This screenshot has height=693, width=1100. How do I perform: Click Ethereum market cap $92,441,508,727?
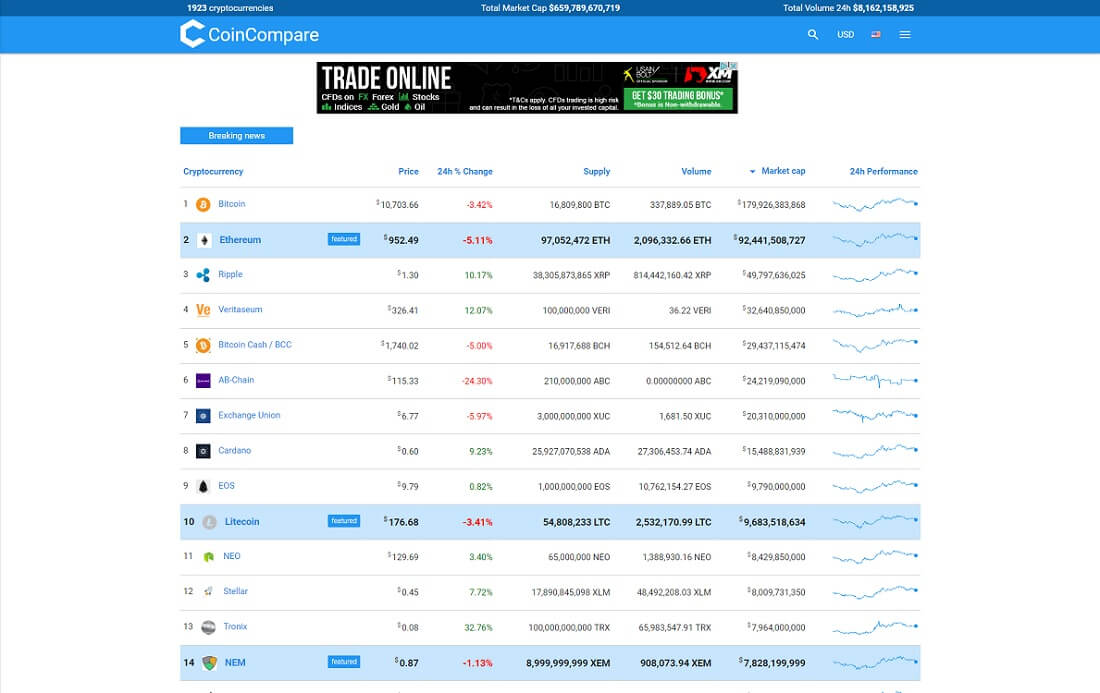769,240
